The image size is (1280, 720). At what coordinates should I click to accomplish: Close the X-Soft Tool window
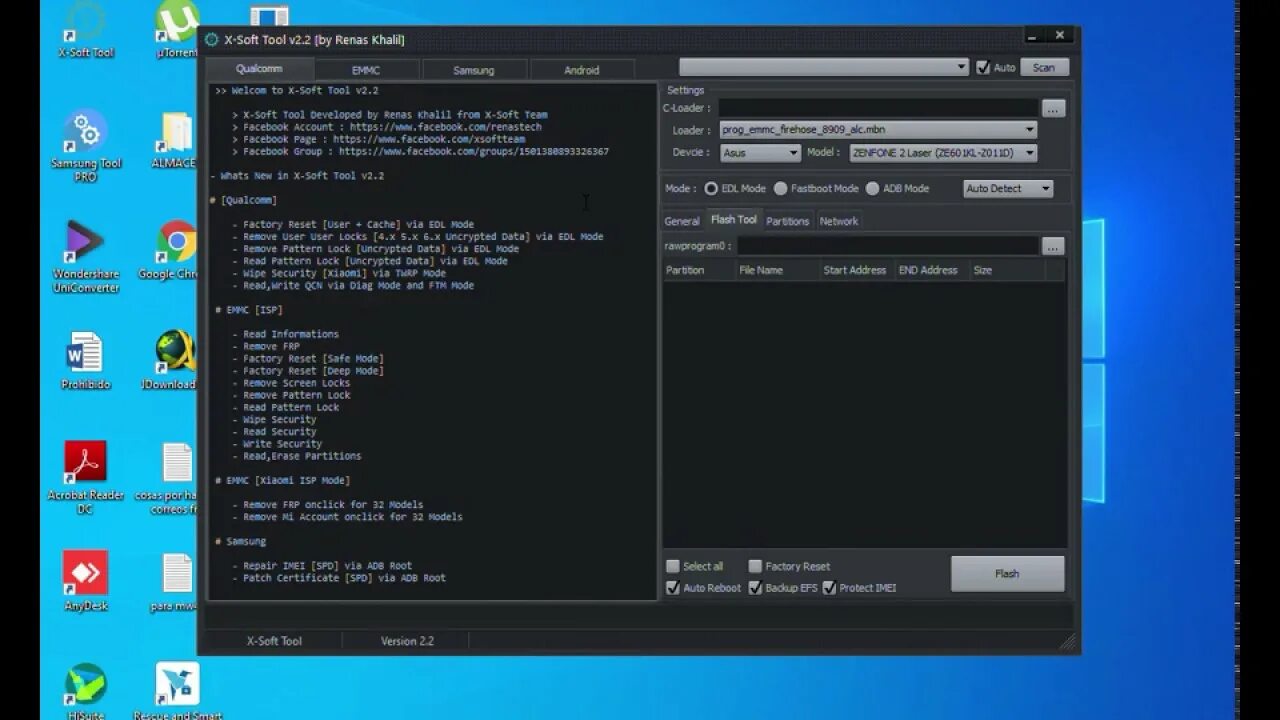click(1061, 36)
